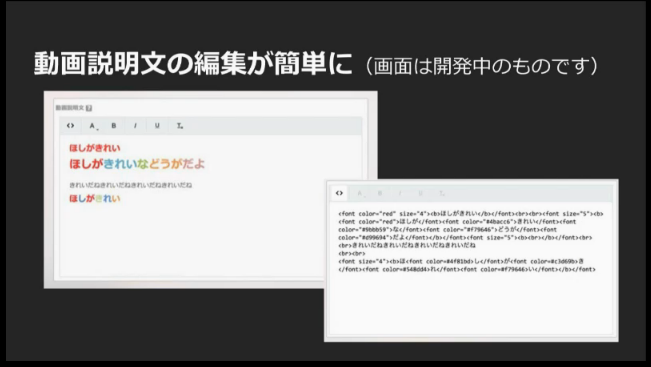Select the greyed-out italic I, right editor
The height and width of the screenshot is (367, 651).
400,193
